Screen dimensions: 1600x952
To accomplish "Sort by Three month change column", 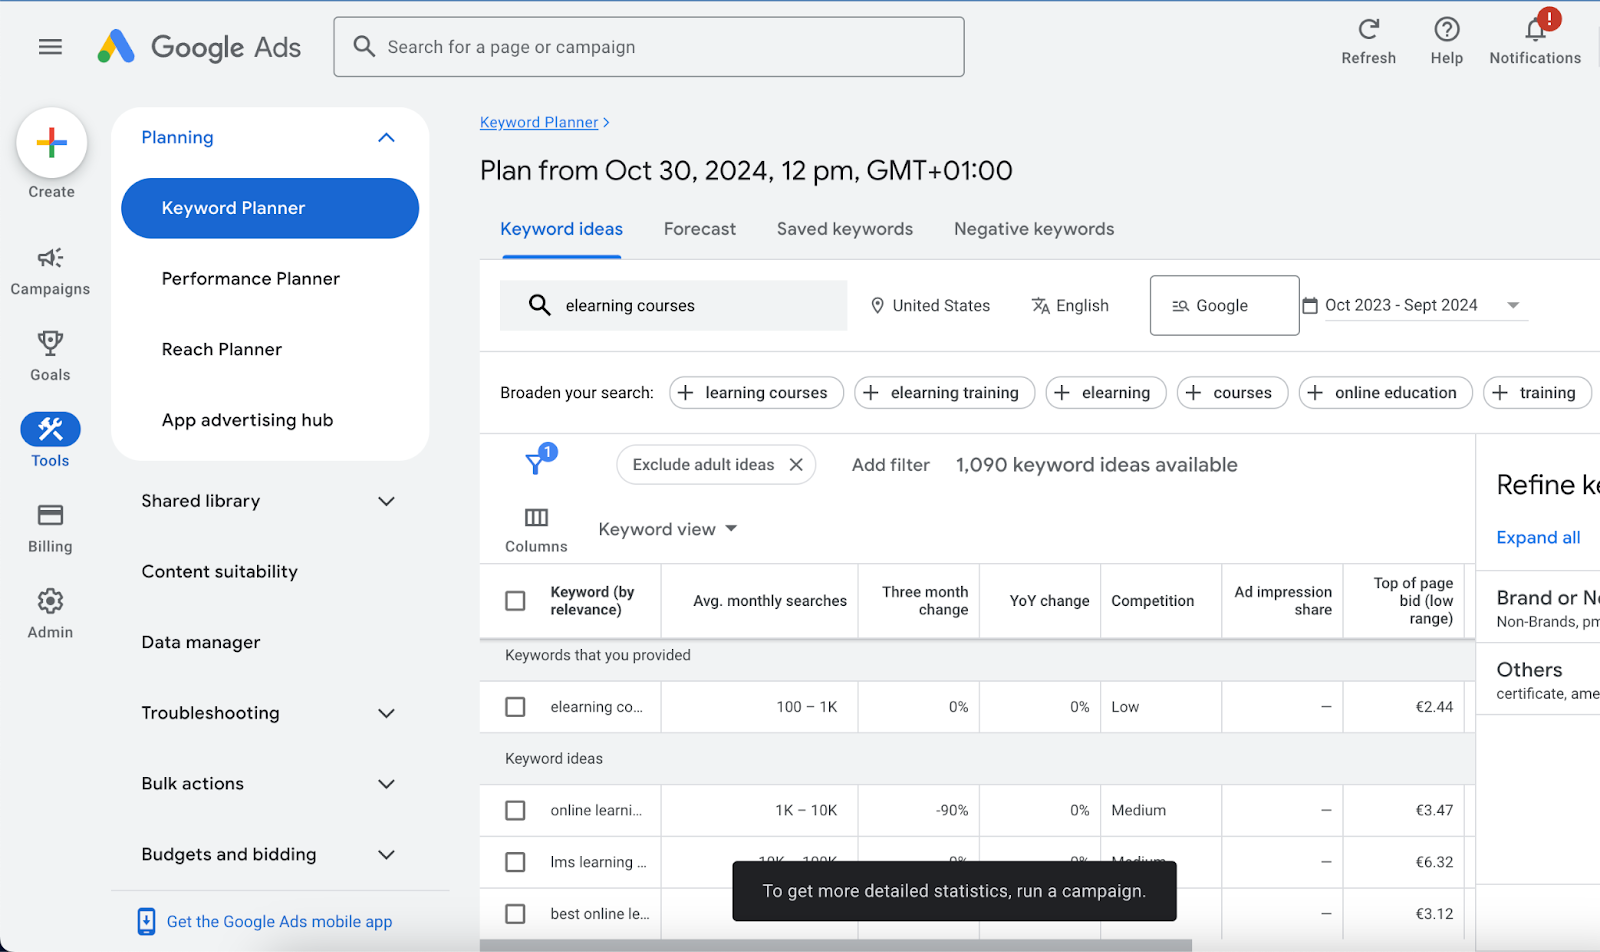I will (925, 601).
